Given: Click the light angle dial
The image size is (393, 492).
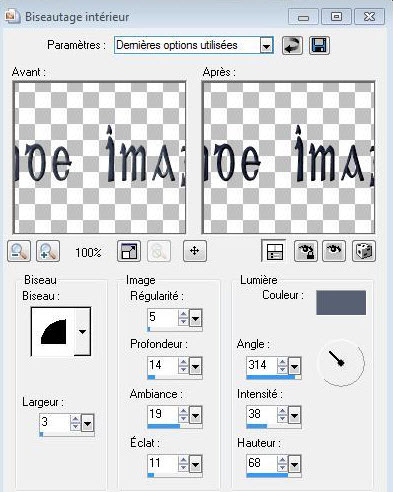Looking at the screenshot, I should coord(341,363).
